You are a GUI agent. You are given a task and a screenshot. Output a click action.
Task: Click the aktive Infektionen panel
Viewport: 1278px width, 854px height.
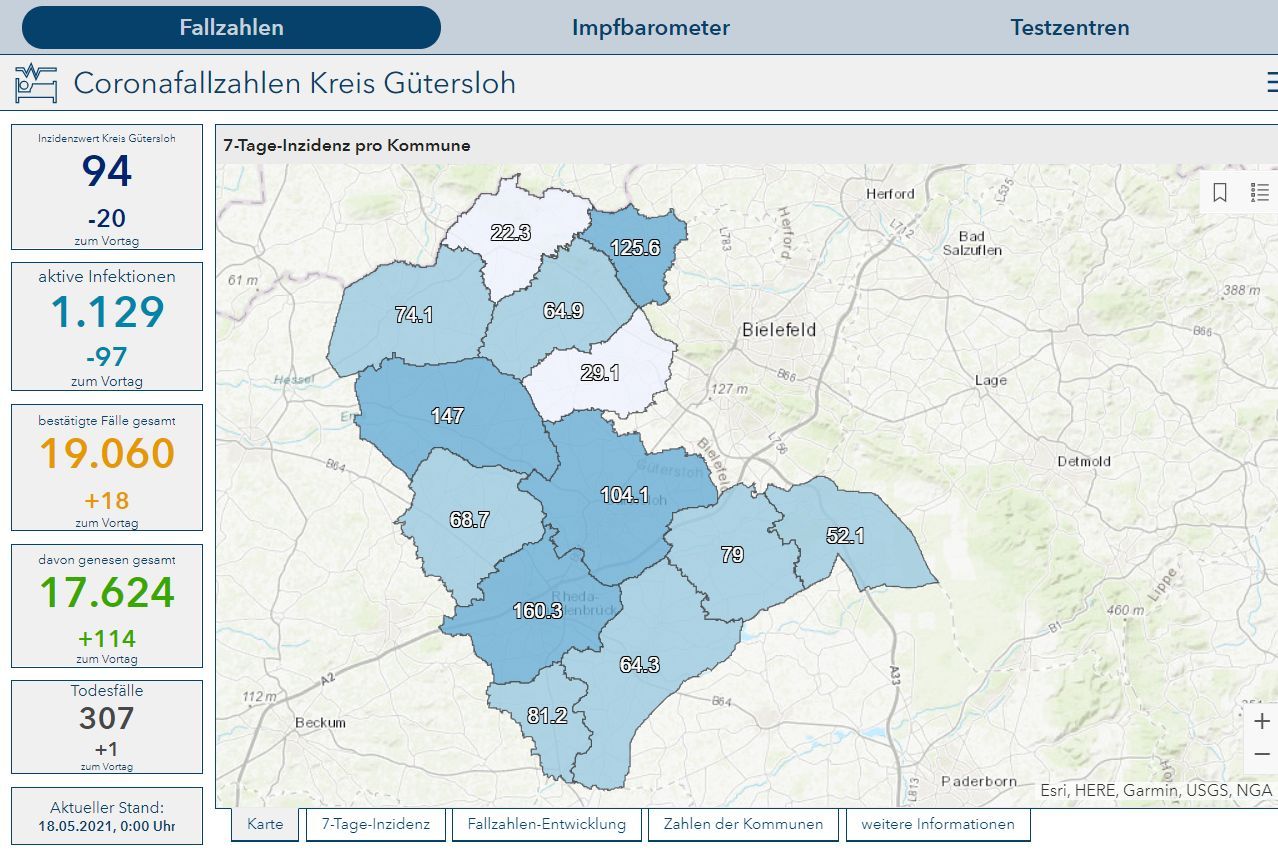coord(107,327)
